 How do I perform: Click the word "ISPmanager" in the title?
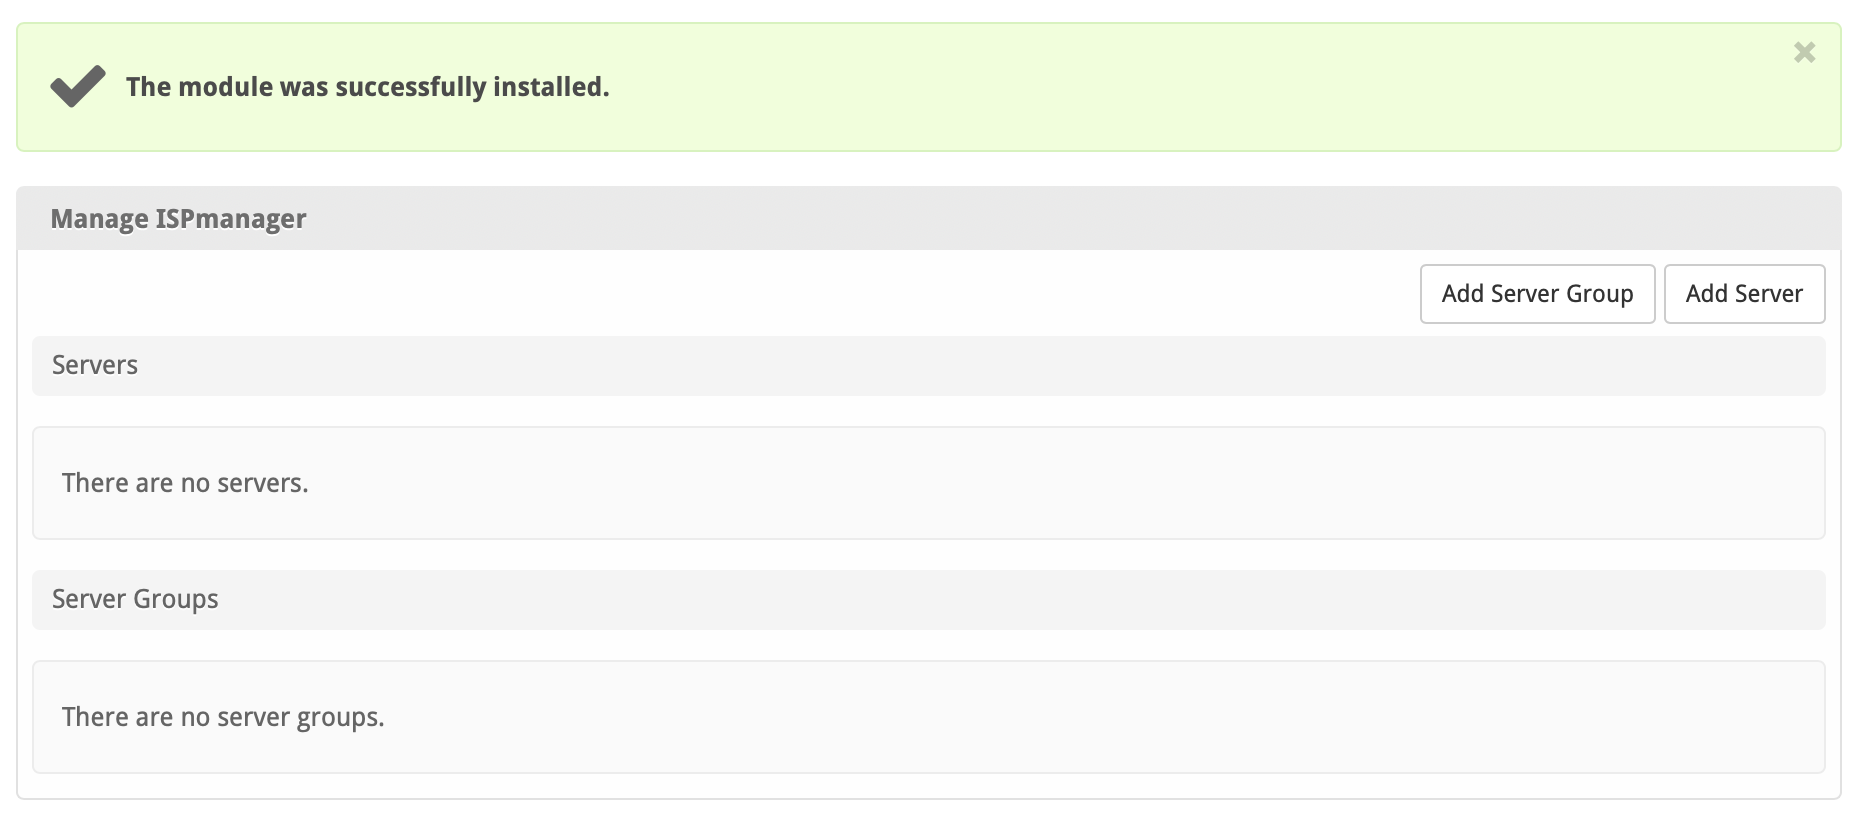(x=231, y=219)
